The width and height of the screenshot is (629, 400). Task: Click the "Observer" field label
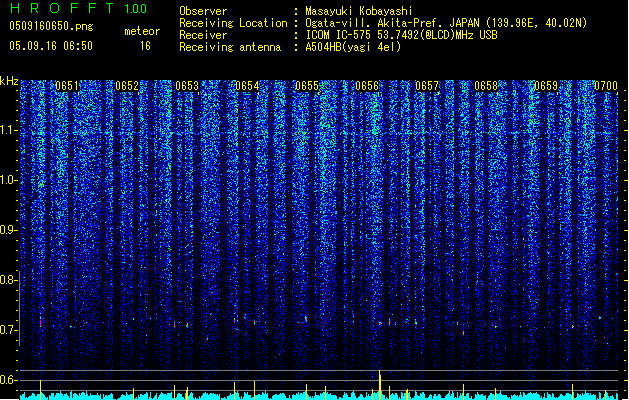pyautogui.click(x=203, y=11)
